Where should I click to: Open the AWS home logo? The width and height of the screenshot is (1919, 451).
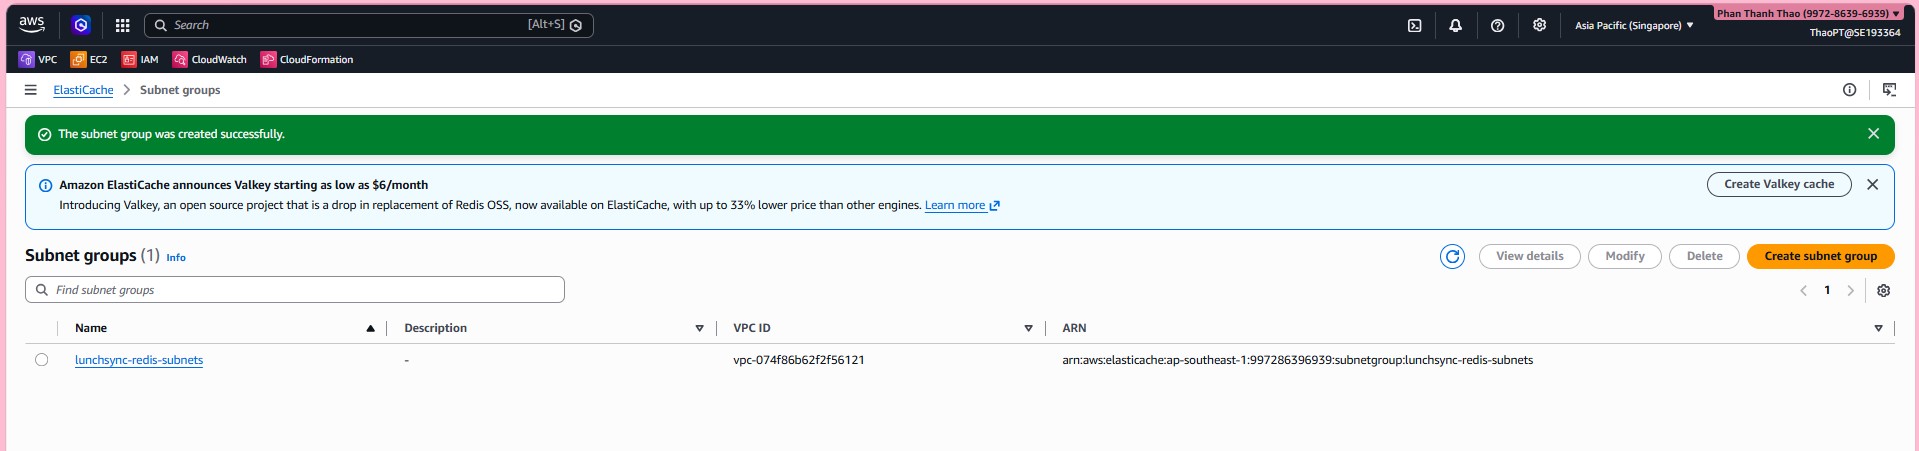click(x=32, y=24)
